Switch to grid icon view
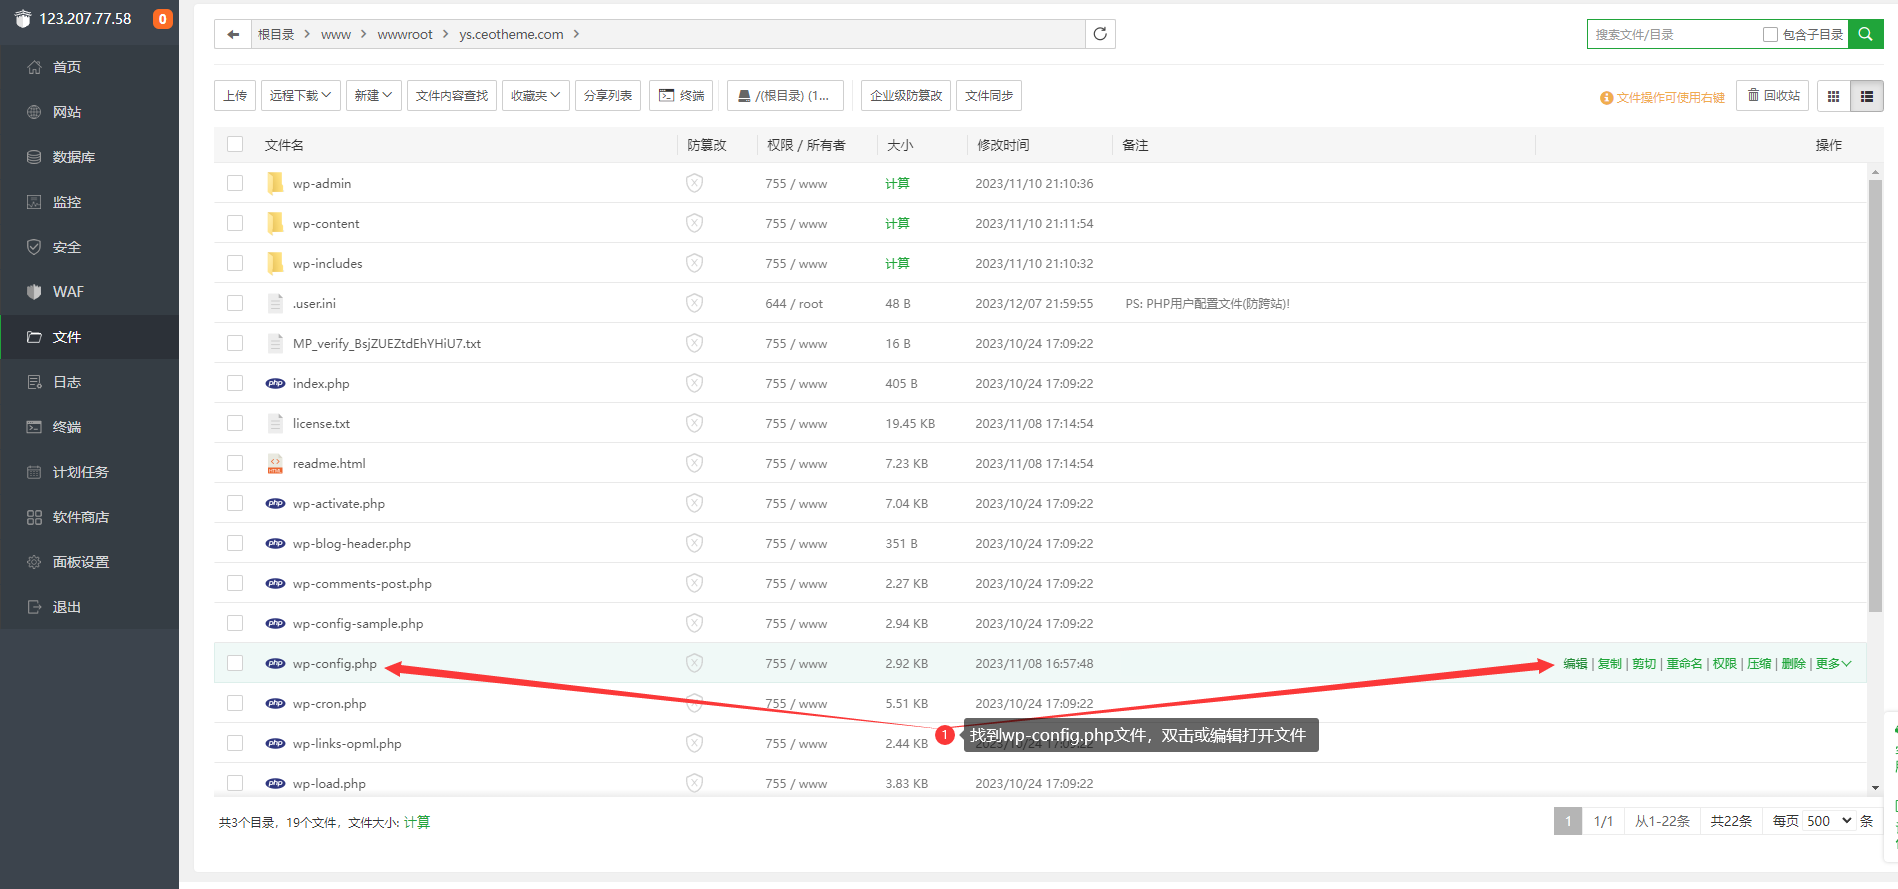The width and height of the screenshot is (1898, 889). [x=1833, y=96]
